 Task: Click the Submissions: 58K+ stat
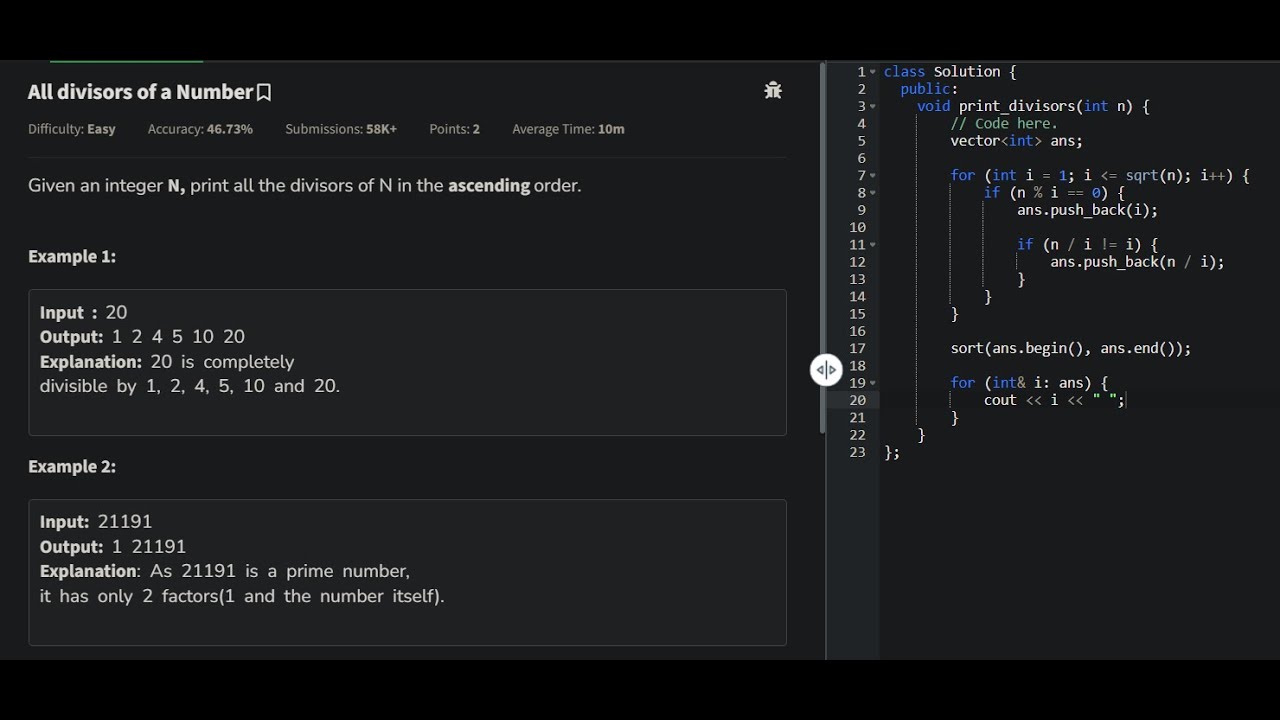pyautogui.click(x=341, y=129)
